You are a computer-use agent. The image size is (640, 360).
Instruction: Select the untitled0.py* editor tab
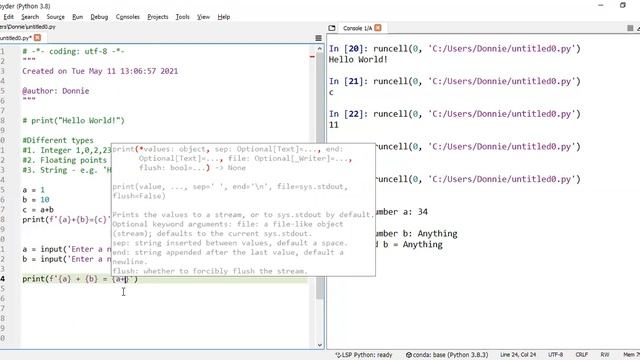[16, 38]
